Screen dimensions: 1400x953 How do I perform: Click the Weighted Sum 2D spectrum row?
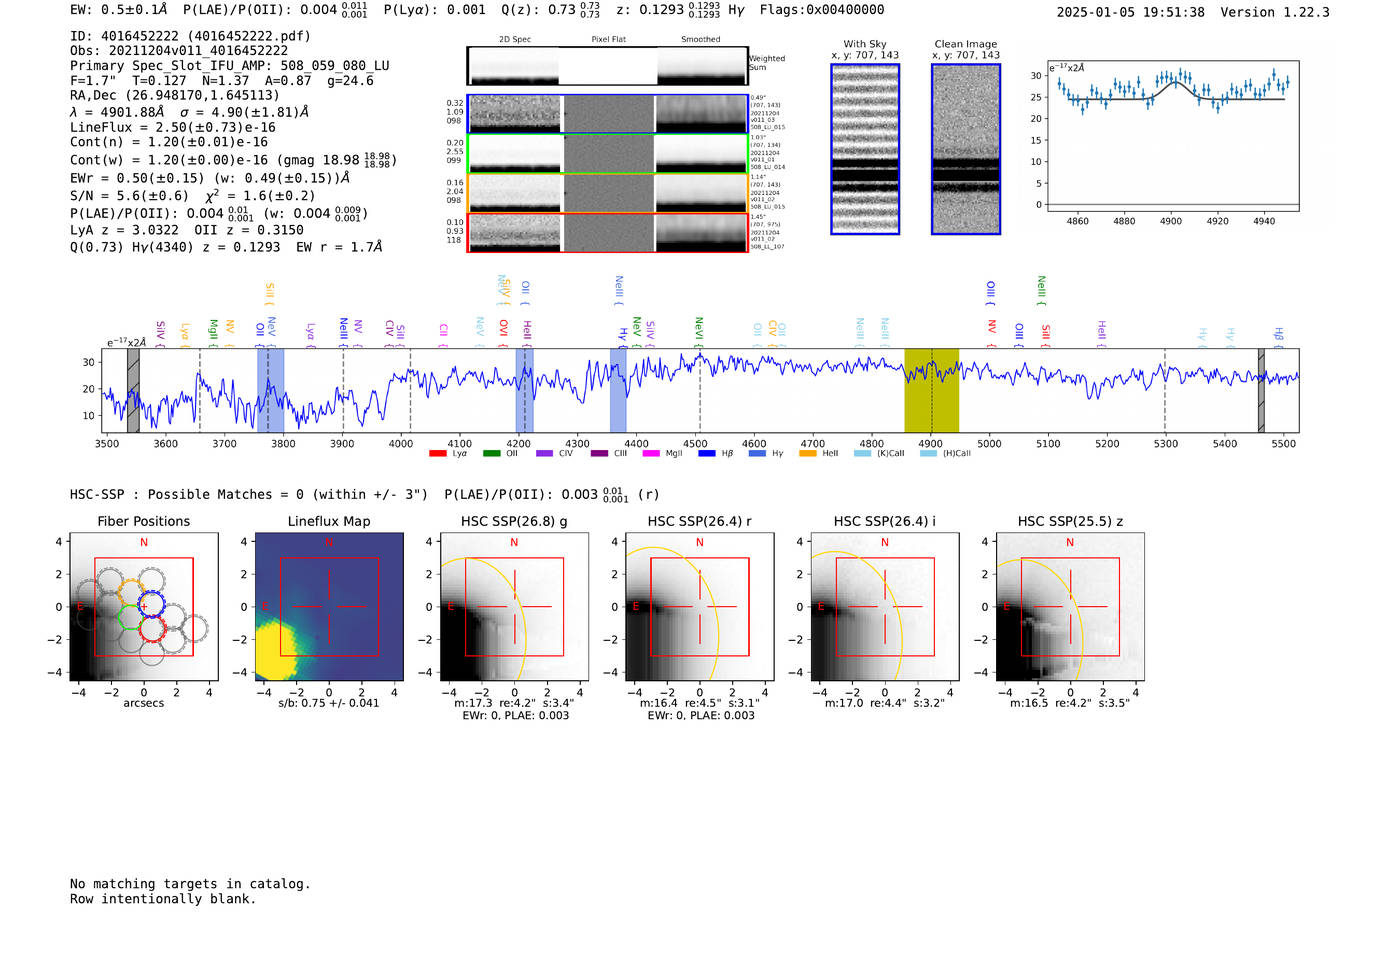[607, 66]
